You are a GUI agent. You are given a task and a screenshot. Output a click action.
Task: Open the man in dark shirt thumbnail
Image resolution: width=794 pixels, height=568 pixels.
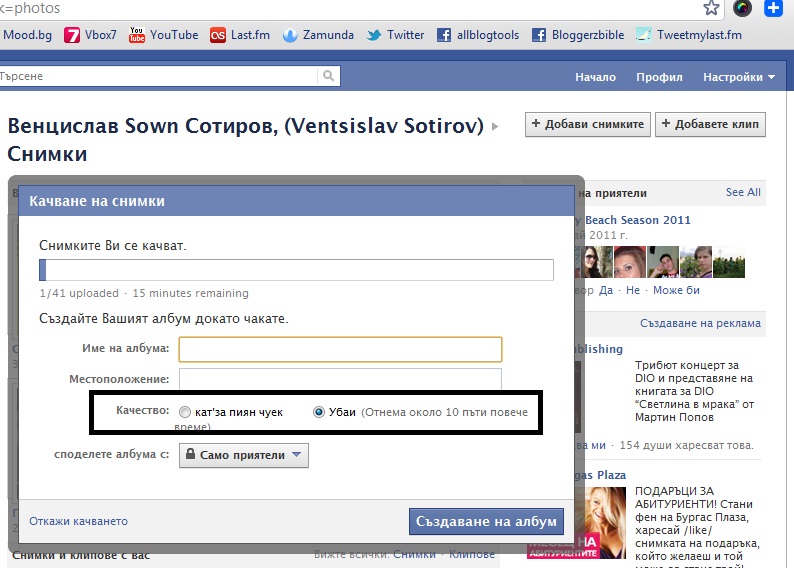[x=663, y=262]
